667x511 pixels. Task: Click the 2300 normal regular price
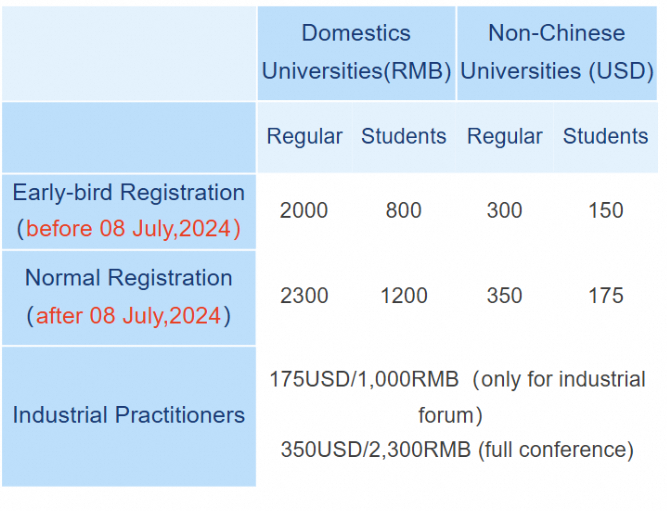point(304,296)
